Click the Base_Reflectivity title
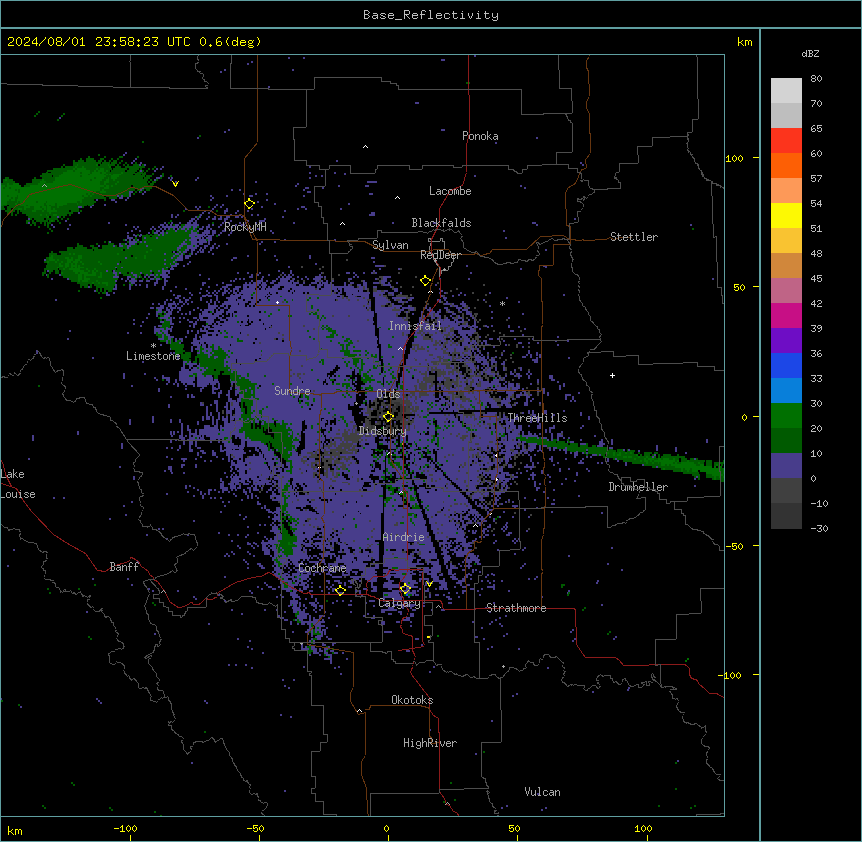Screen dimensions: 862x842 click(x=431, y=15)
